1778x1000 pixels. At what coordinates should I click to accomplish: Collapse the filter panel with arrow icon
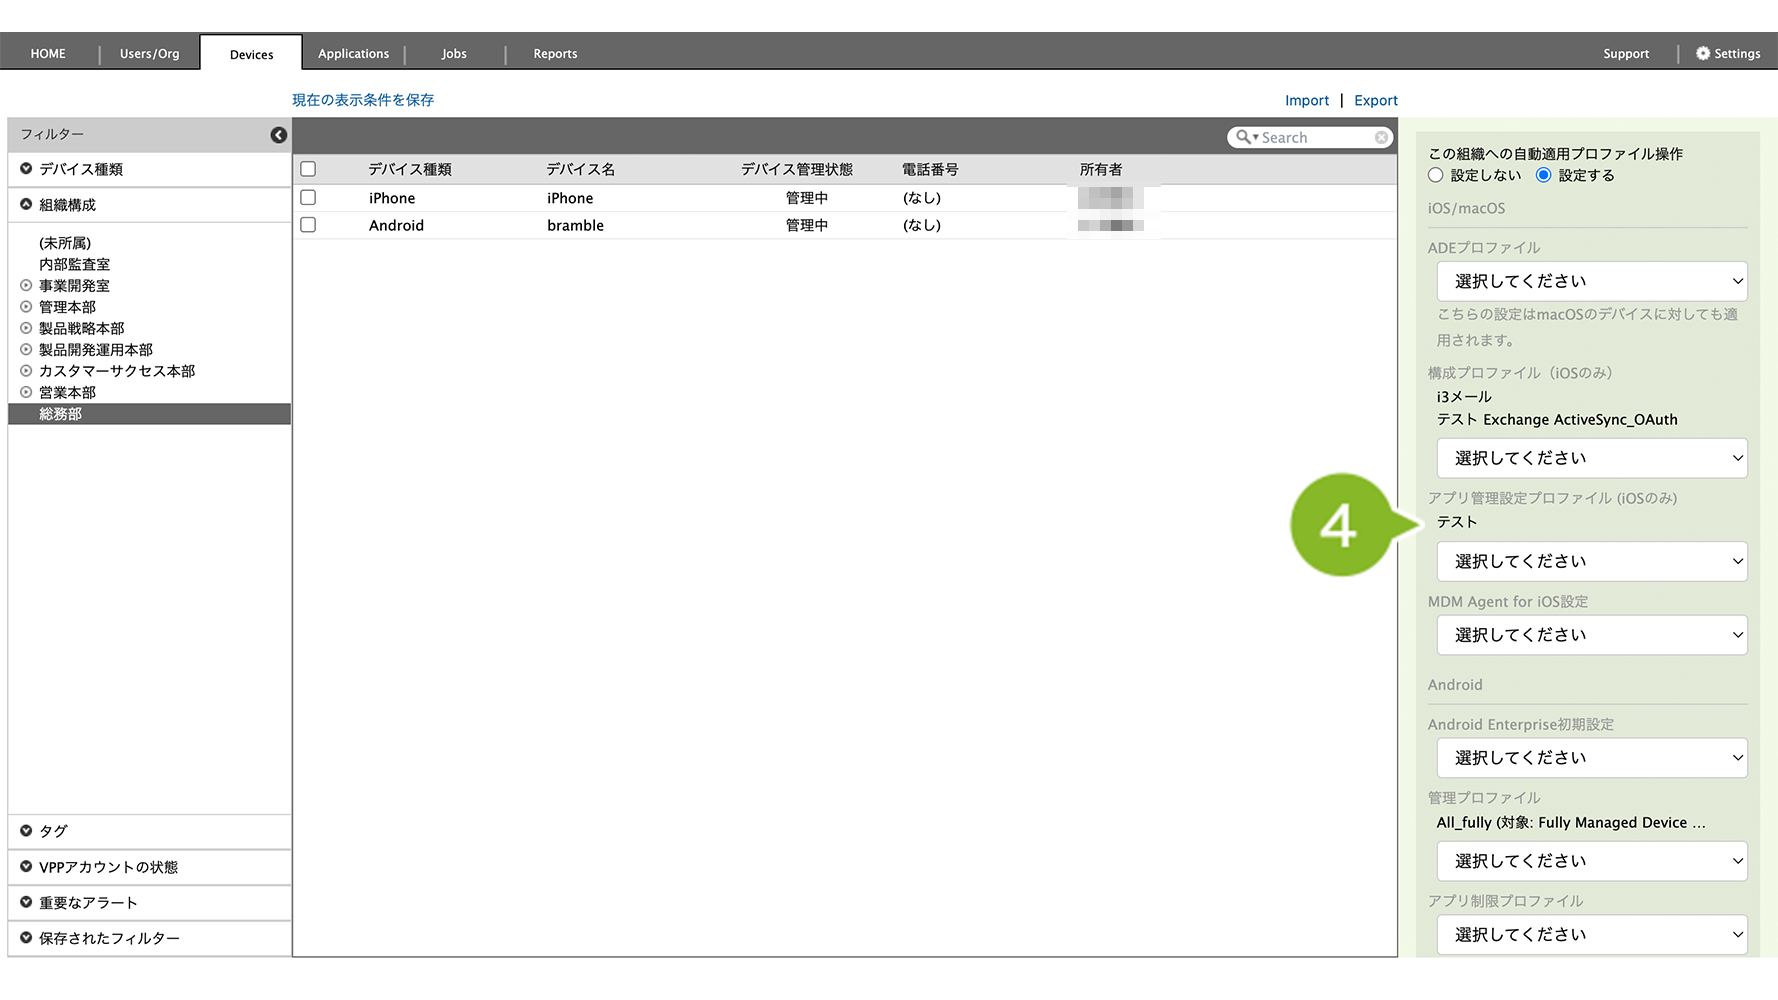pos(278,135)
